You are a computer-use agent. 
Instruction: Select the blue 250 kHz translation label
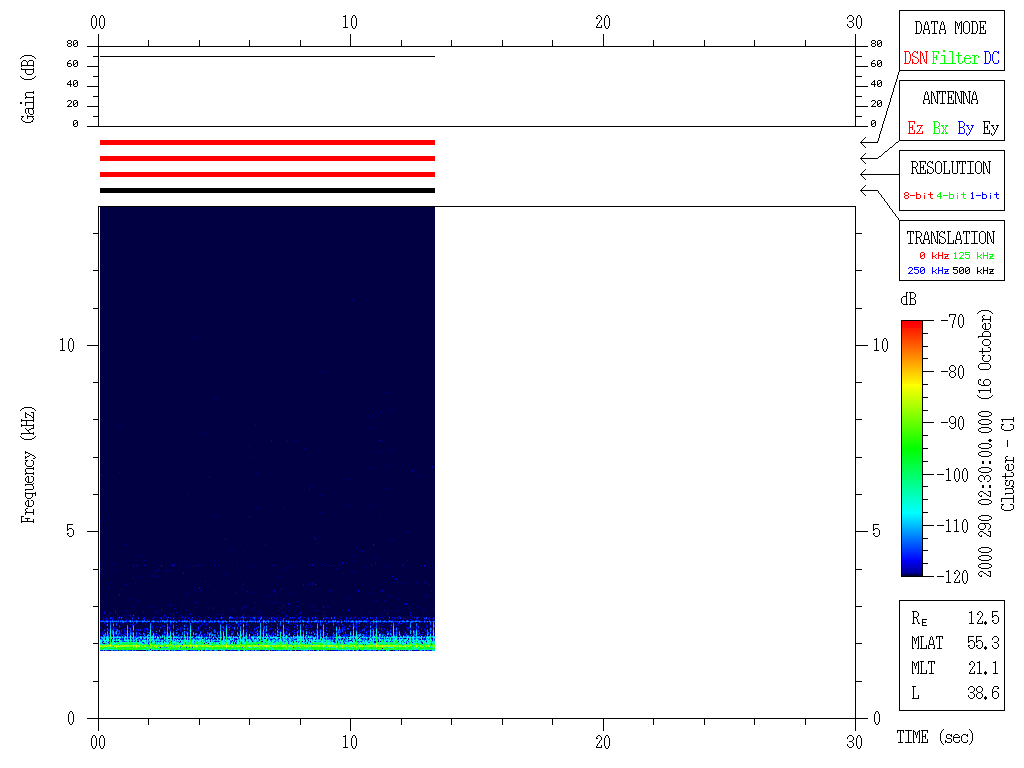click(x=928, y=270)
